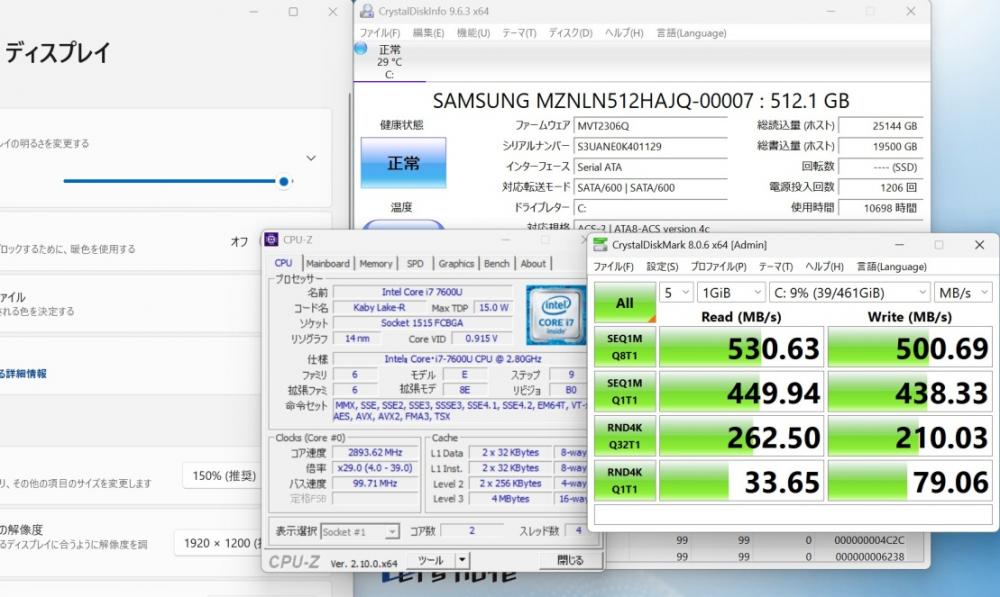The image size is (1000, 597).
Task: Click the power-on hours value 10698 時間
Action: click(880, 207)
